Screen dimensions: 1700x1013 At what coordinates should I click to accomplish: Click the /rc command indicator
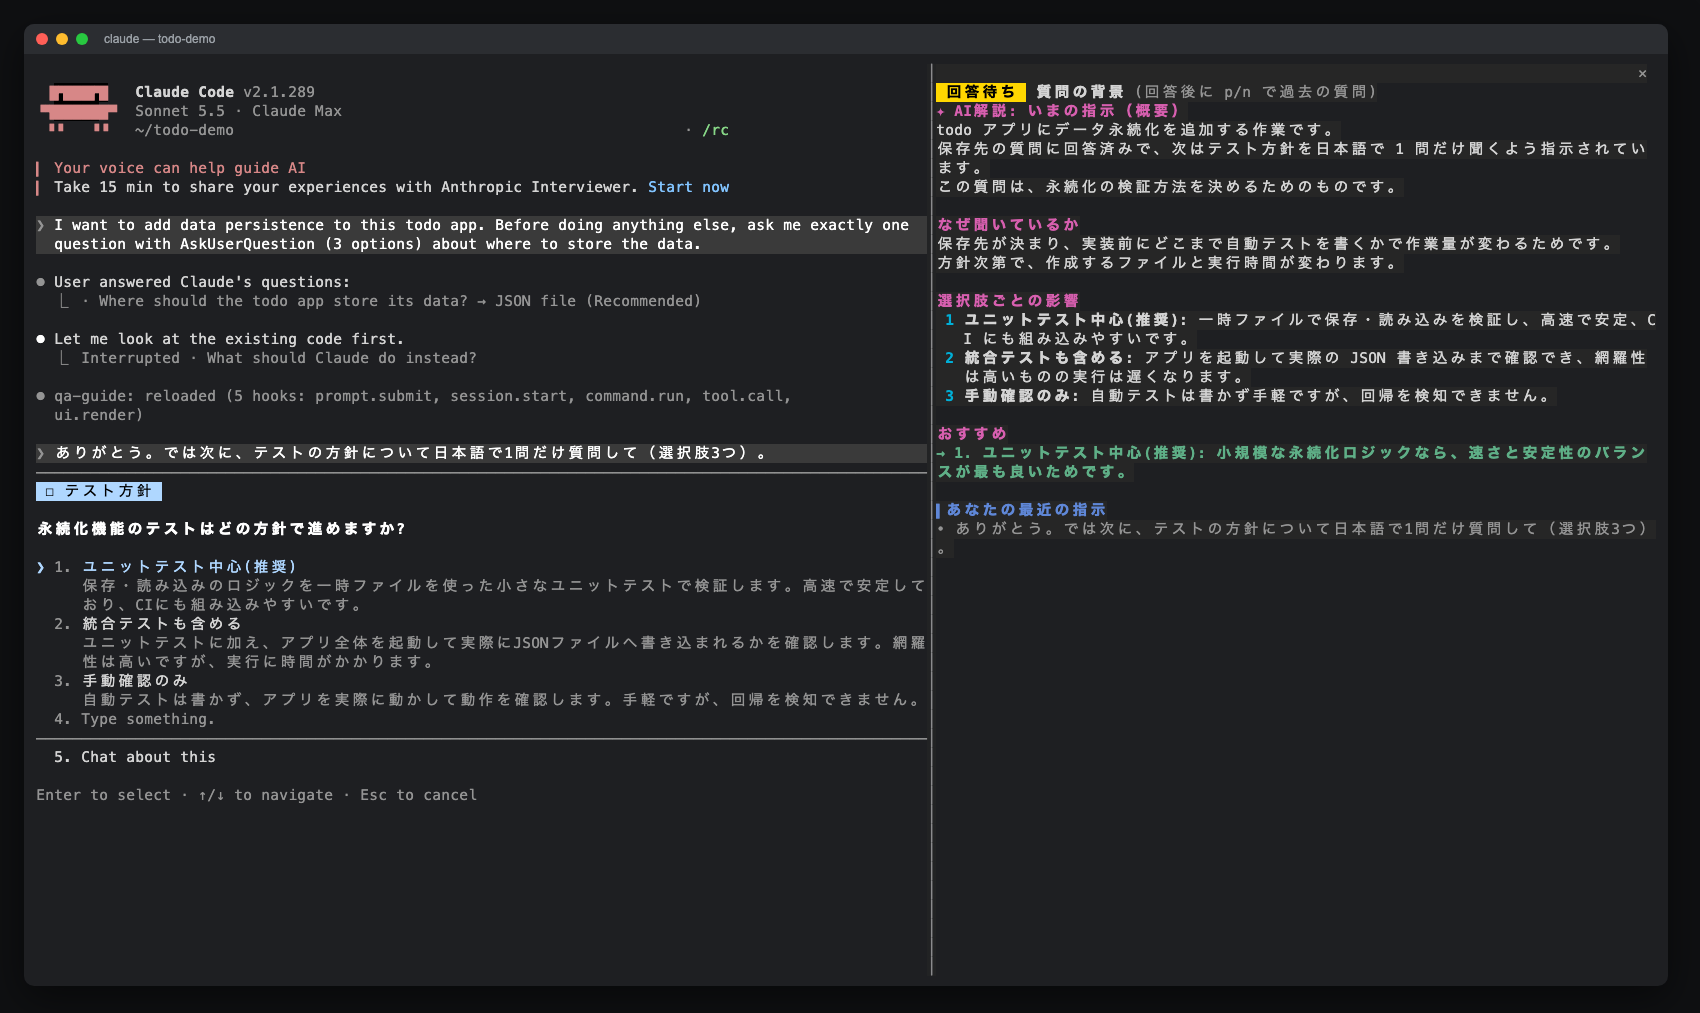pyautogui.click(x=715, y=130)
